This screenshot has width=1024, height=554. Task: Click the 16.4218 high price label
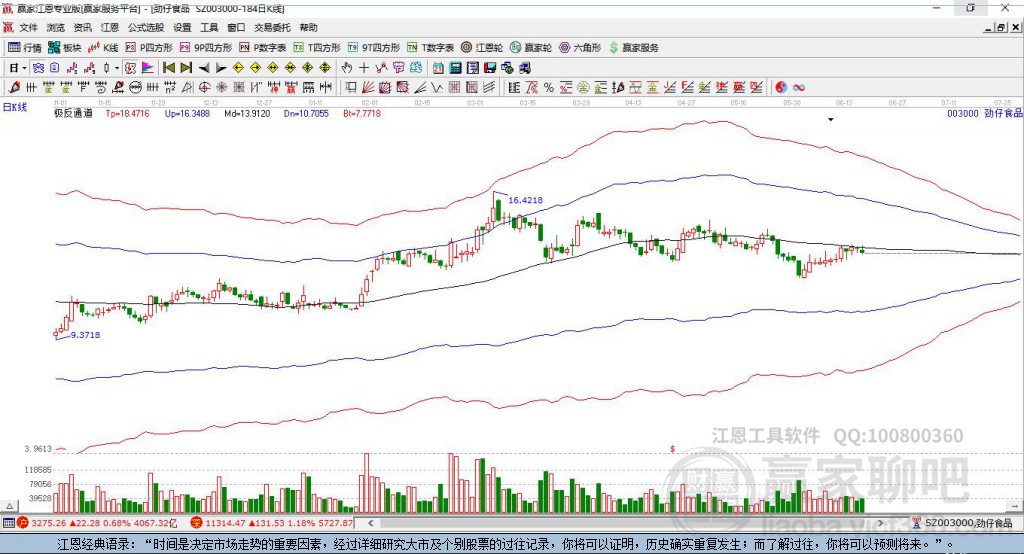(x=525, y=200)
